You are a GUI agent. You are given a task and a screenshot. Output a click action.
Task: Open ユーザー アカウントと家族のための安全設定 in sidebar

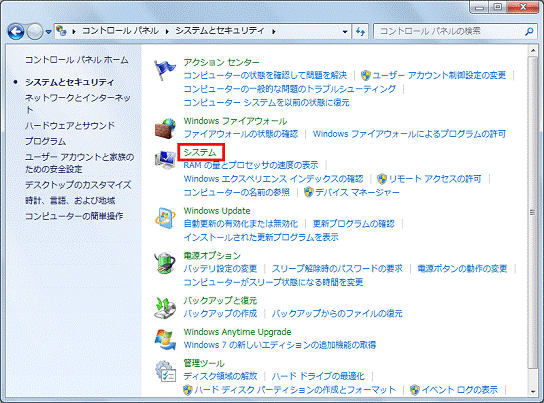(x=79, y=163)
